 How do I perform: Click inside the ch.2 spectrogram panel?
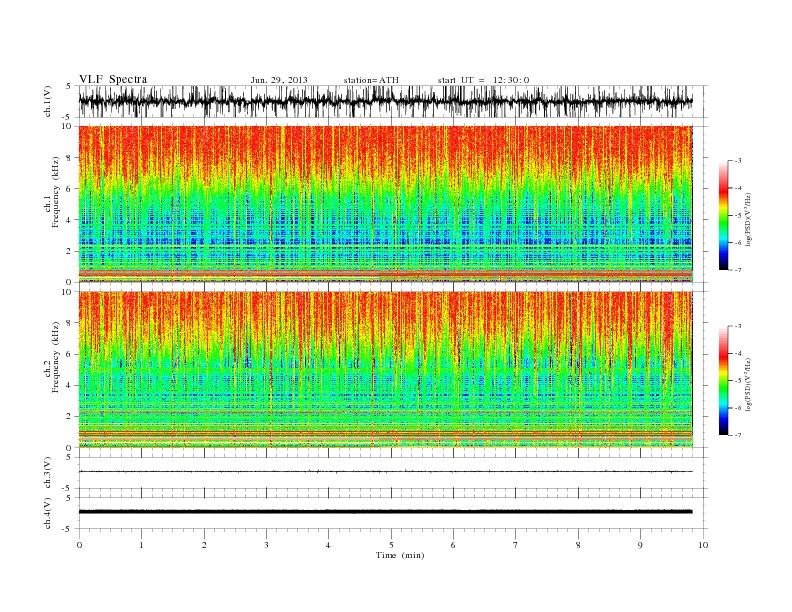[x=385, y=370]
